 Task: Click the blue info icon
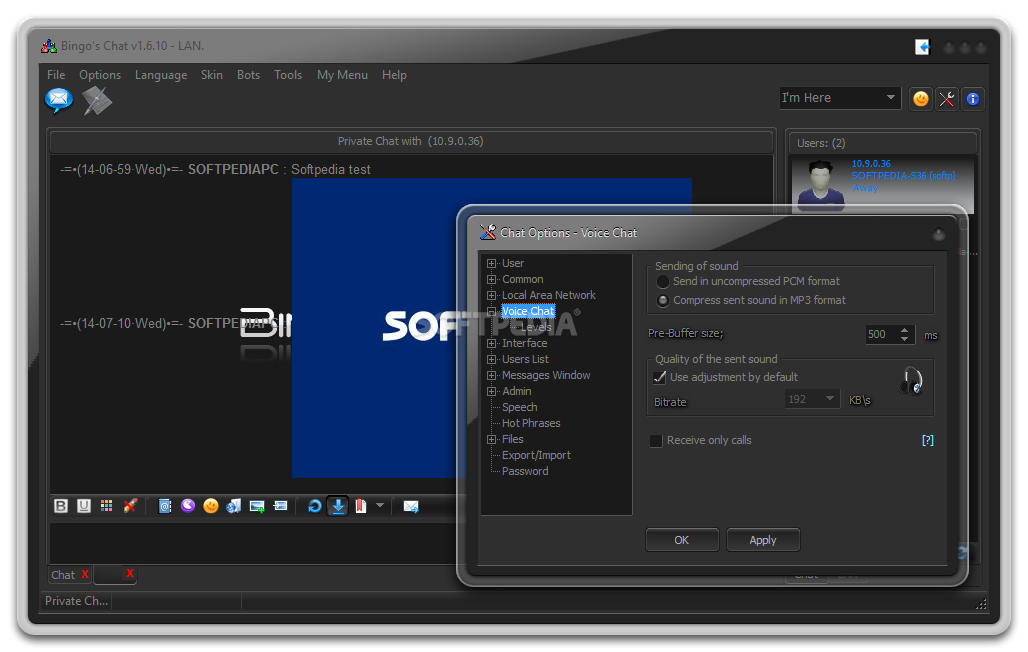[973, 99]
